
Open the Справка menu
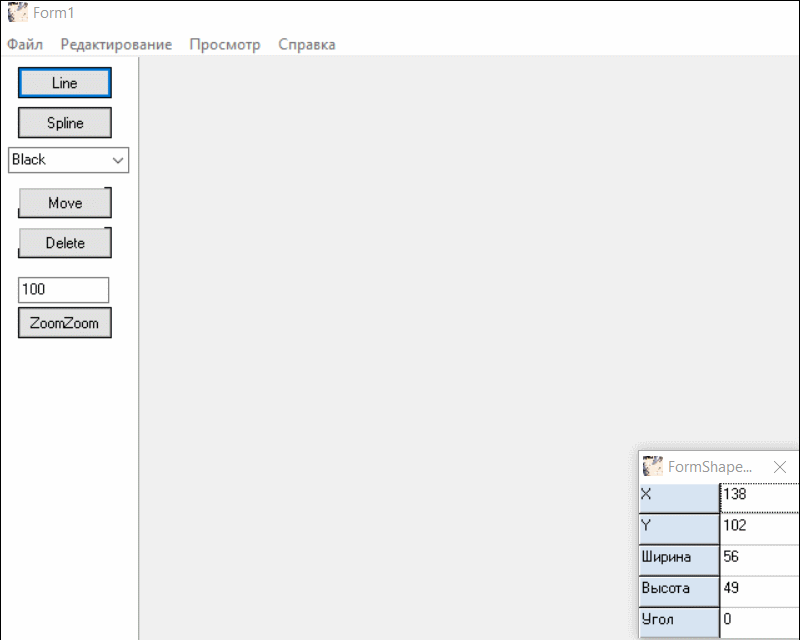click(x=307, y=44)
